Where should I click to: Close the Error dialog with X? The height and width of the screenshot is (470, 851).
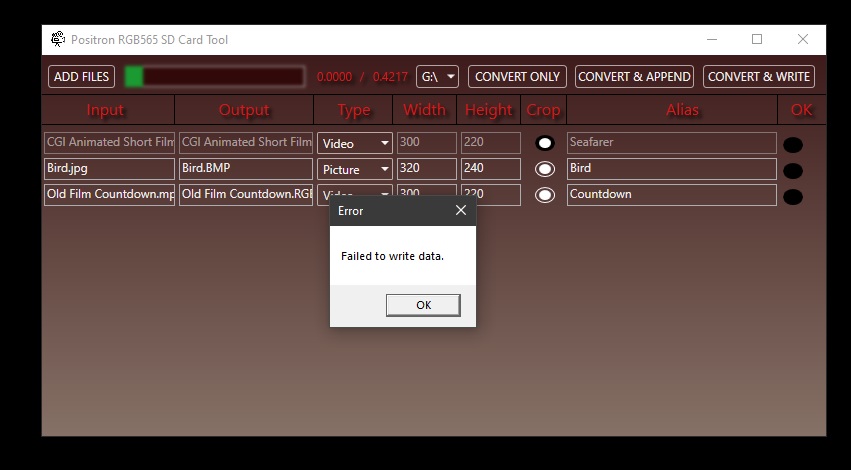point(461,211)
